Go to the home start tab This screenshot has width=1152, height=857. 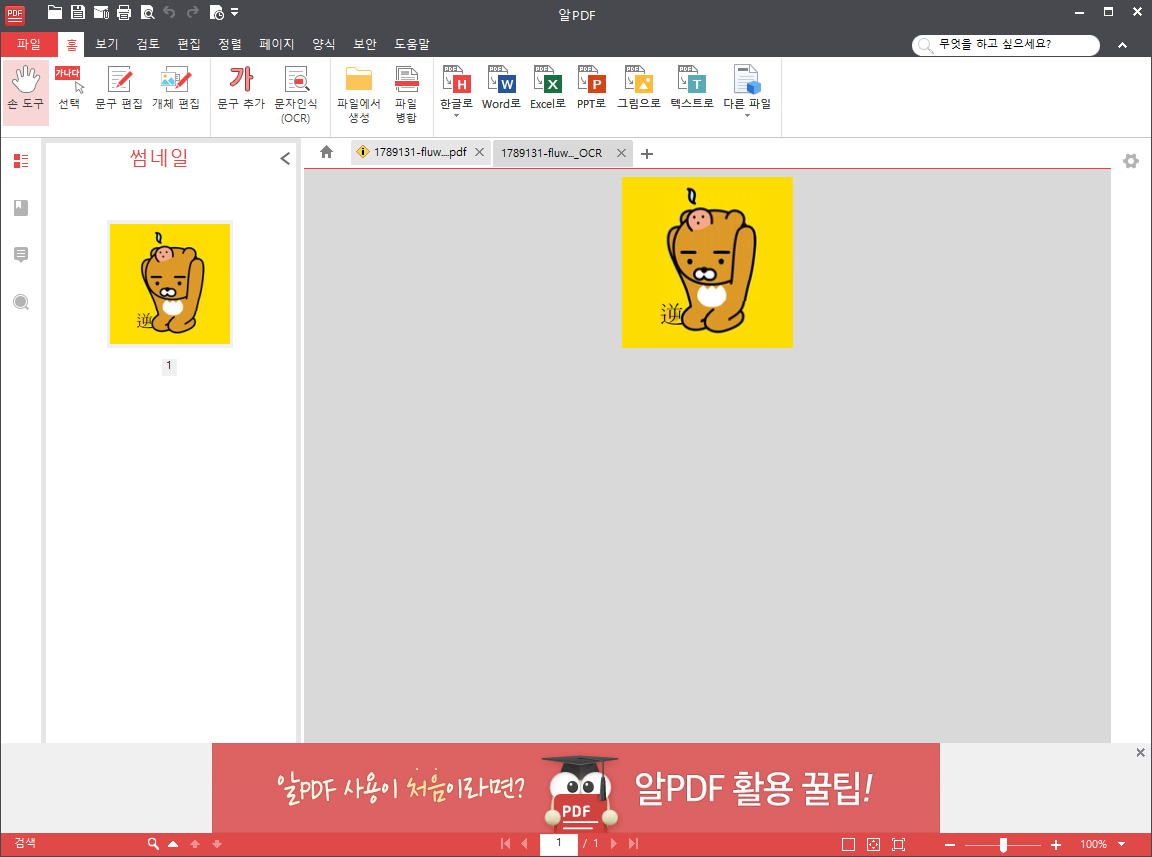pos(327,152)
